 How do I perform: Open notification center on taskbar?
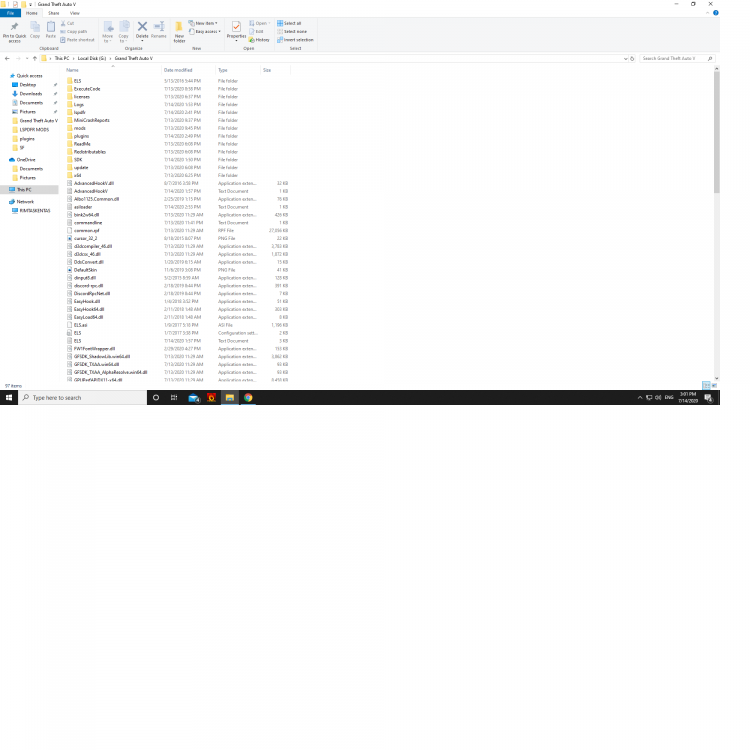click(x=709, y=397)
